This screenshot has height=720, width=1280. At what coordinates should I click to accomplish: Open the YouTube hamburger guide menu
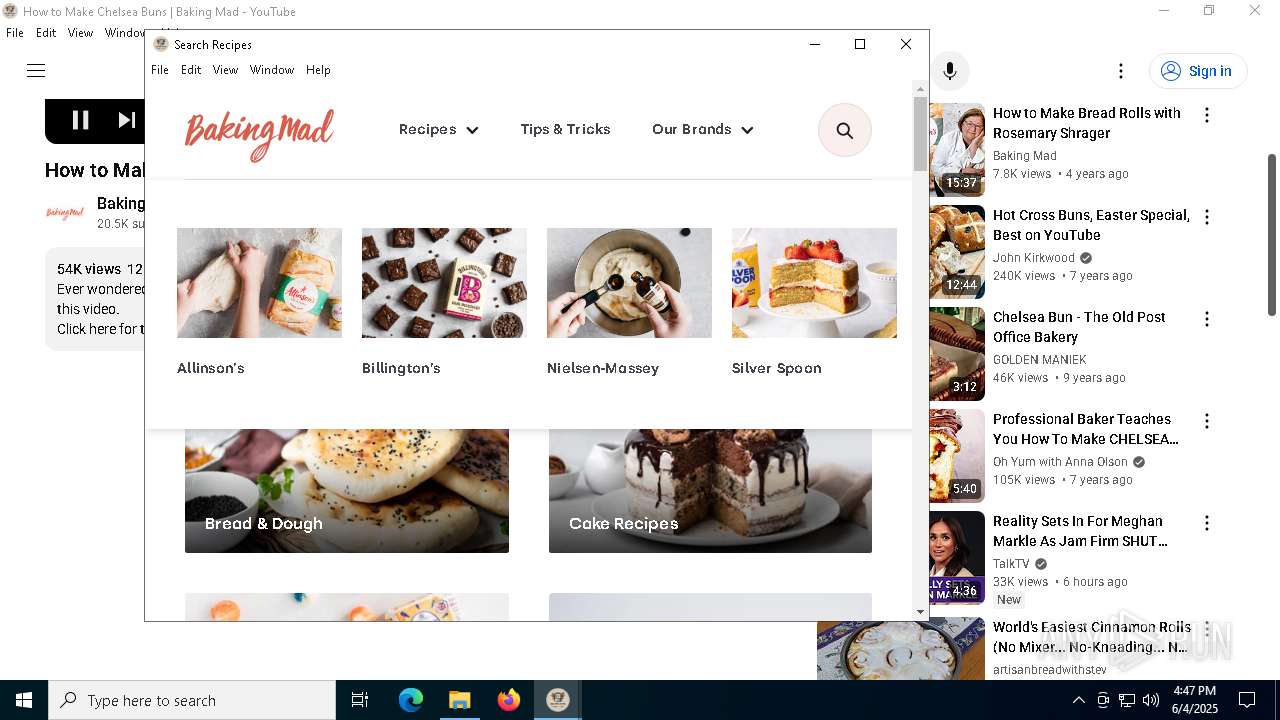tap(36, 71)
